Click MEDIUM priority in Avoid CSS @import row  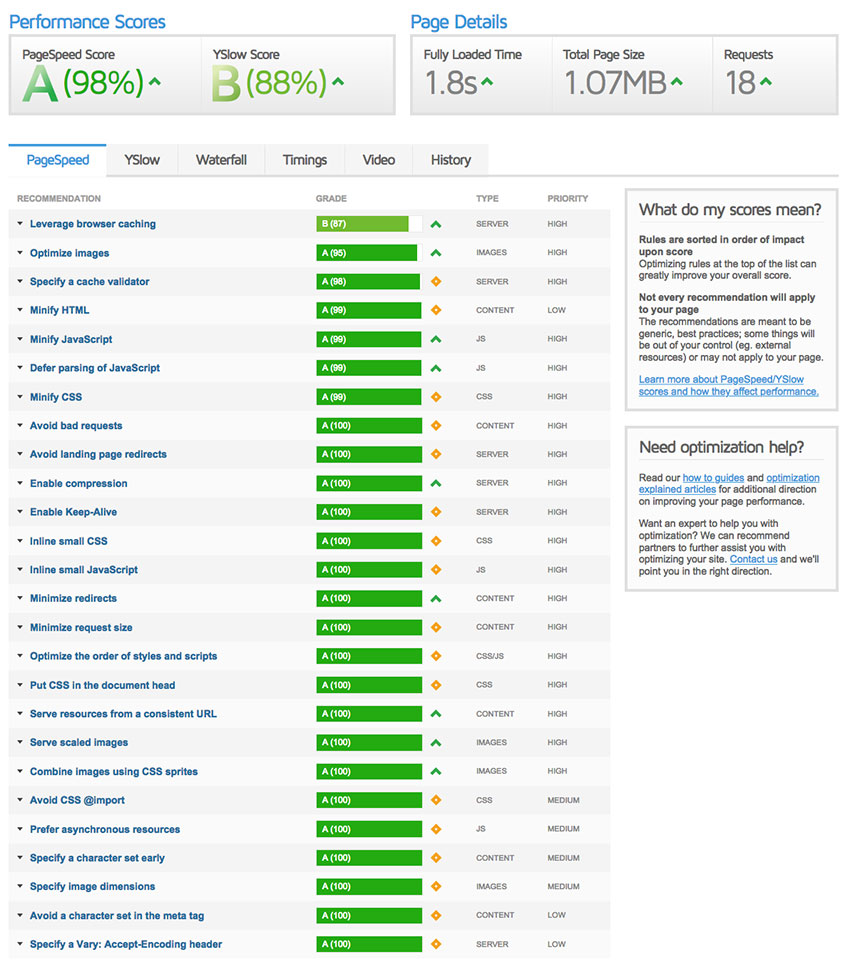pyautogui.click(x=564, y=800)
